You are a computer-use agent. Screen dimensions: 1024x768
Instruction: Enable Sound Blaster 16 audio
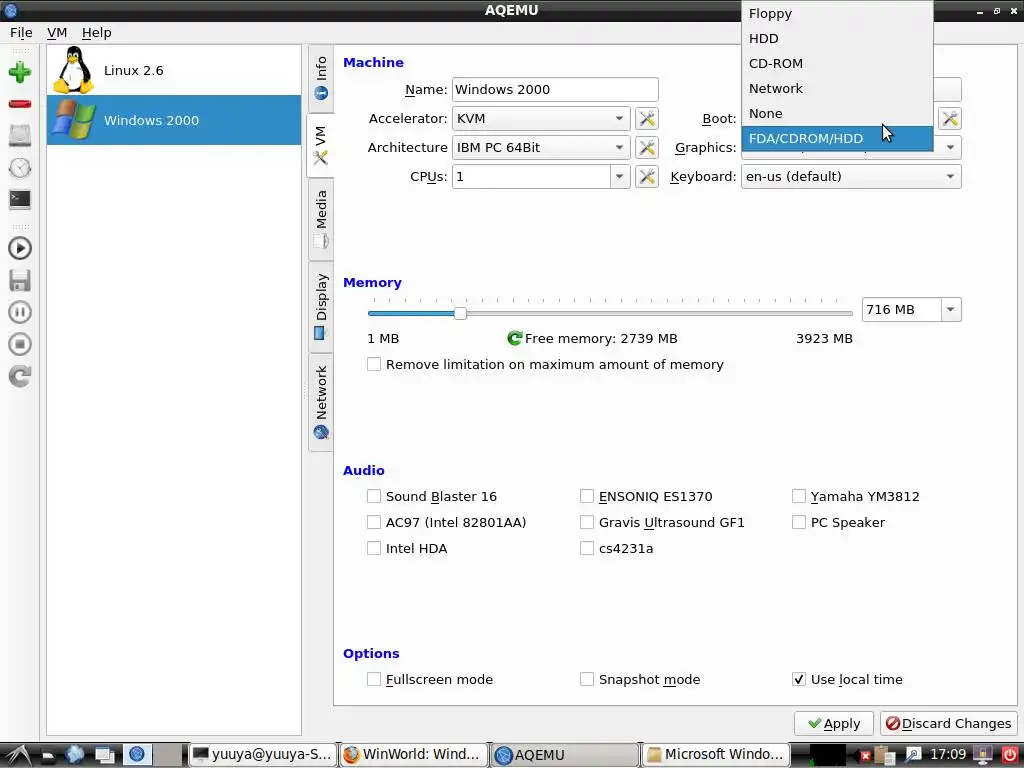coord(432,496)
